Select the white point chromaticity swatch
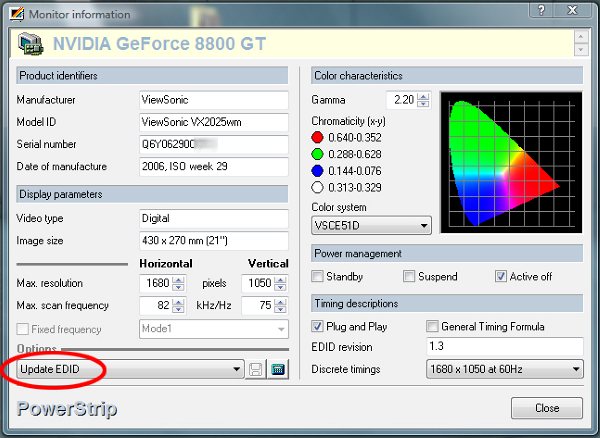 [x=317, y=187]
